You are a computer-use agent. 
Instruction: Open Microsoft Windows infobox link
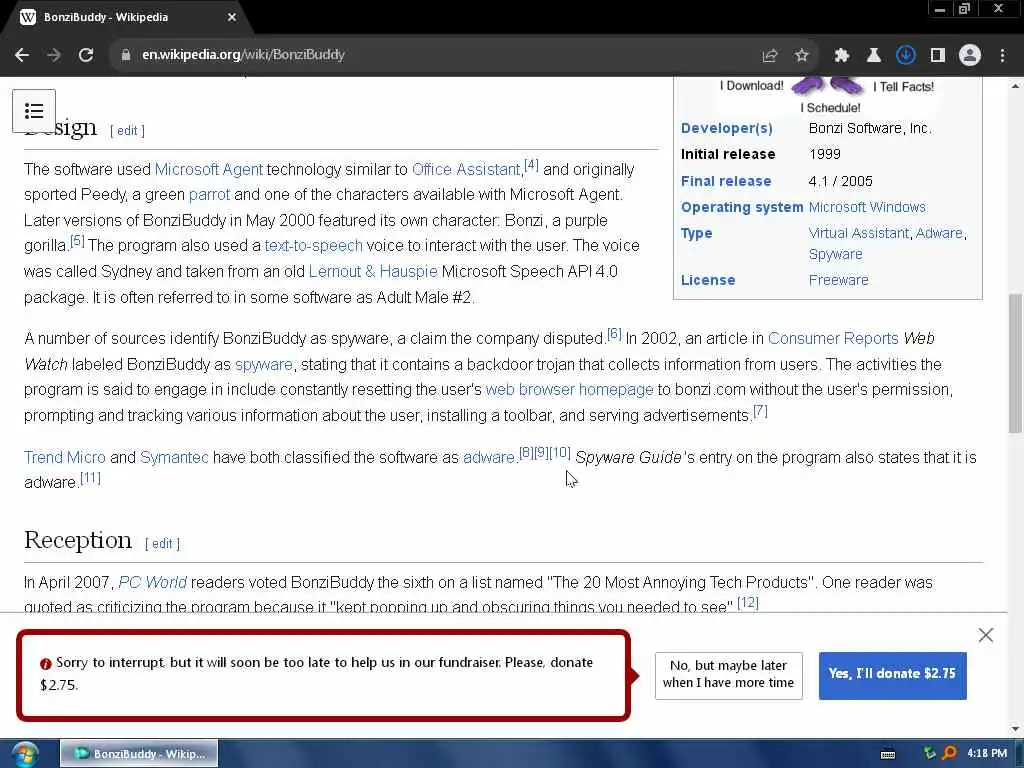click(867, 208)
